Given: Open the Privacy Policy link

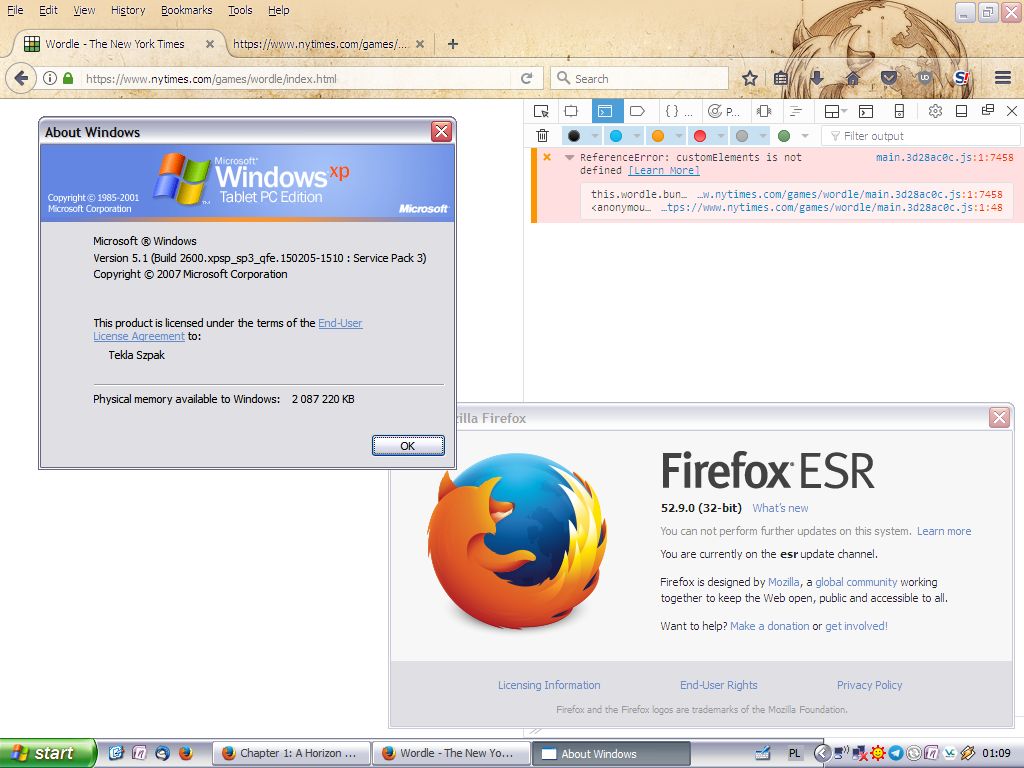Looking at the screenshot, I should [869, 685].
